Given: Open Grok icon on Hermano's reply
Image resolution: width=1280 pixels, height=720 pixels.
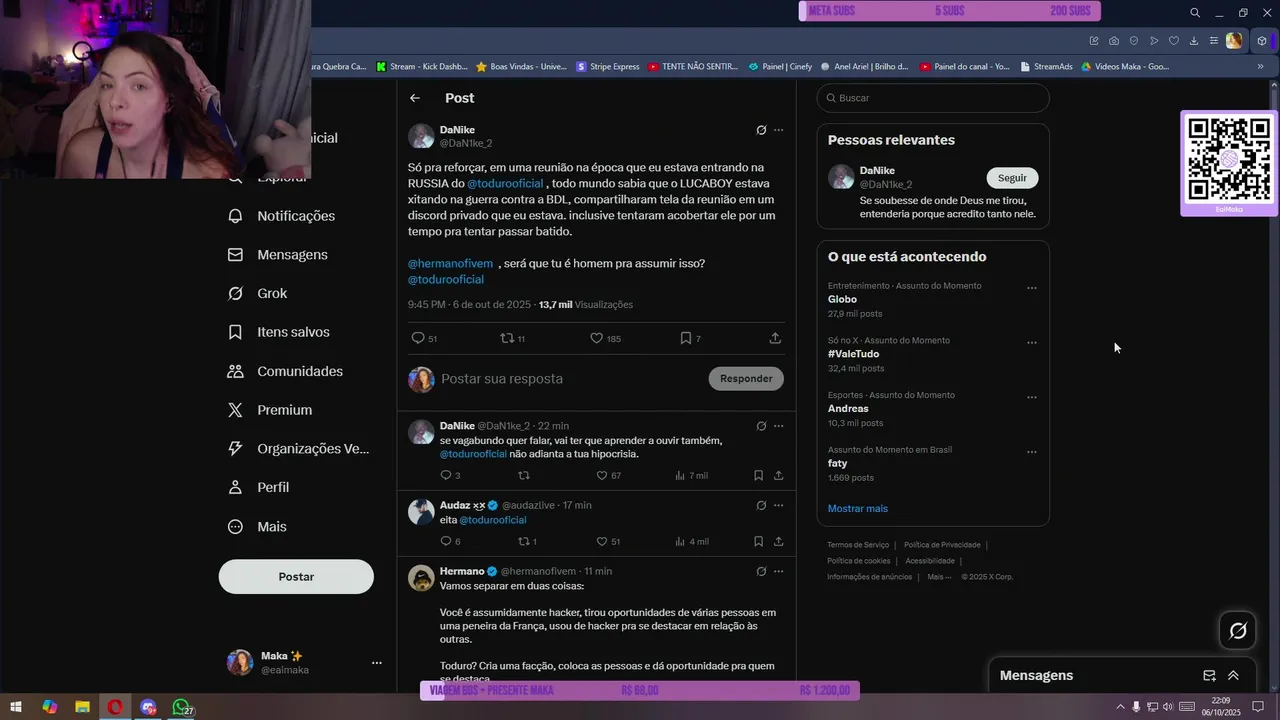Looking at the screenshot, I should pos(761,571).
